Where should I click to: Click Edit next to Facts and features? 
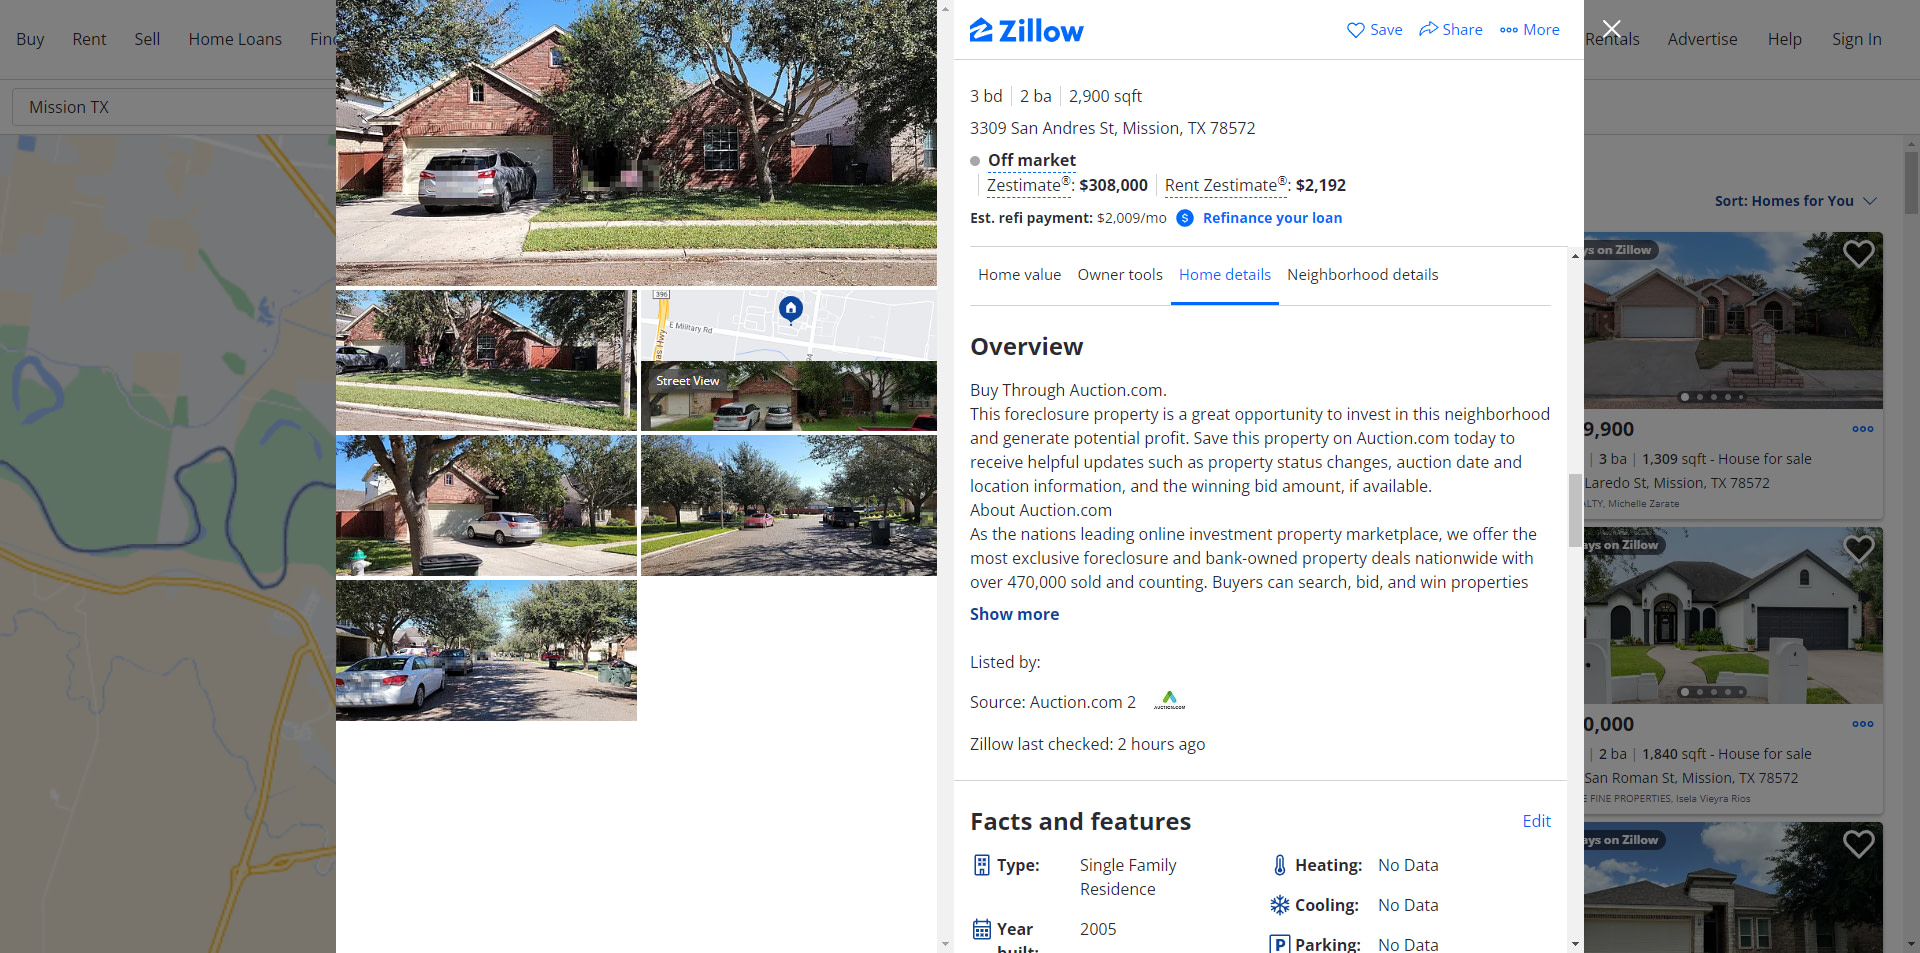coord(1536,821)
